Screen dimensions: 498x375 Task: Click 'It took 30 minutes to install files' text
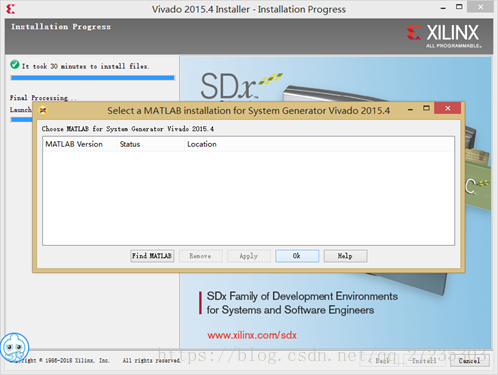[x=85, y=66]
